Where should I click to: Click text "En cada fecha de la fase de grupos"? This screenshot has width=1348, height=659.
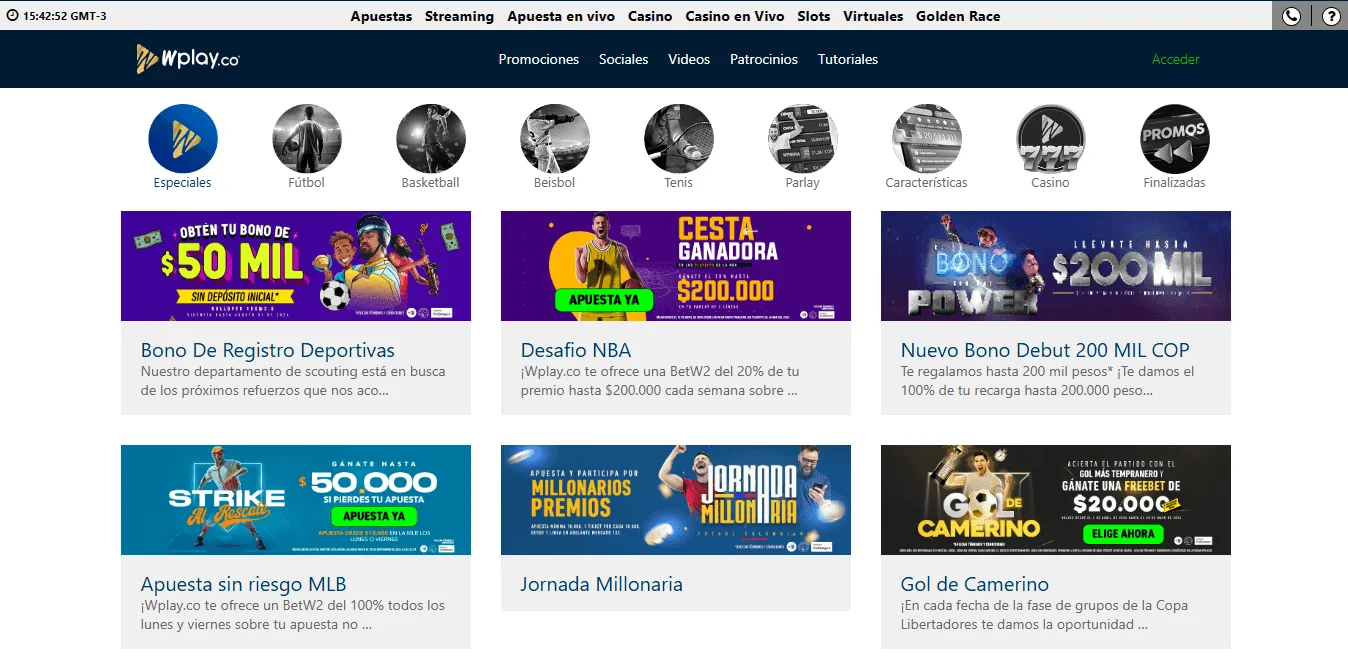(x=1020, y=606)
